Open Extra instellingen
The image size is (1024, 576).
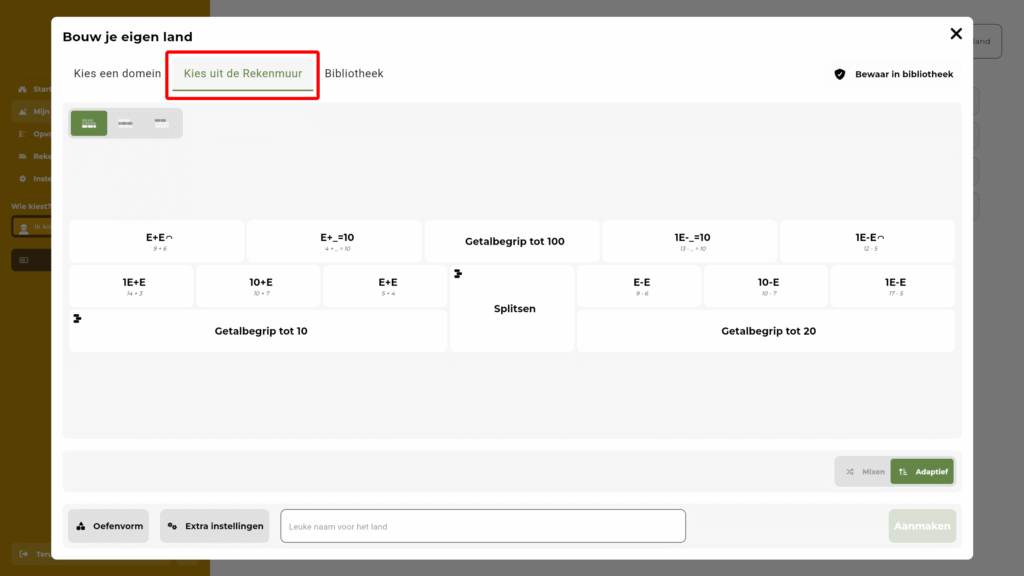pos(214,526)
